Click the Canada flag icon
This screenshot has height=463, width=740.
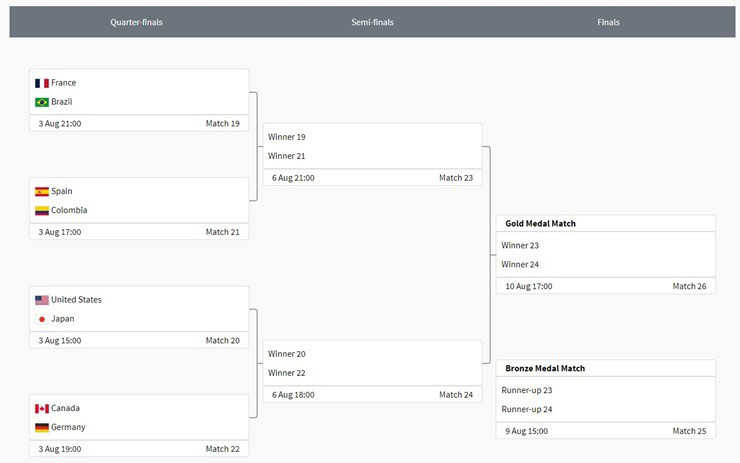(42, 408)
